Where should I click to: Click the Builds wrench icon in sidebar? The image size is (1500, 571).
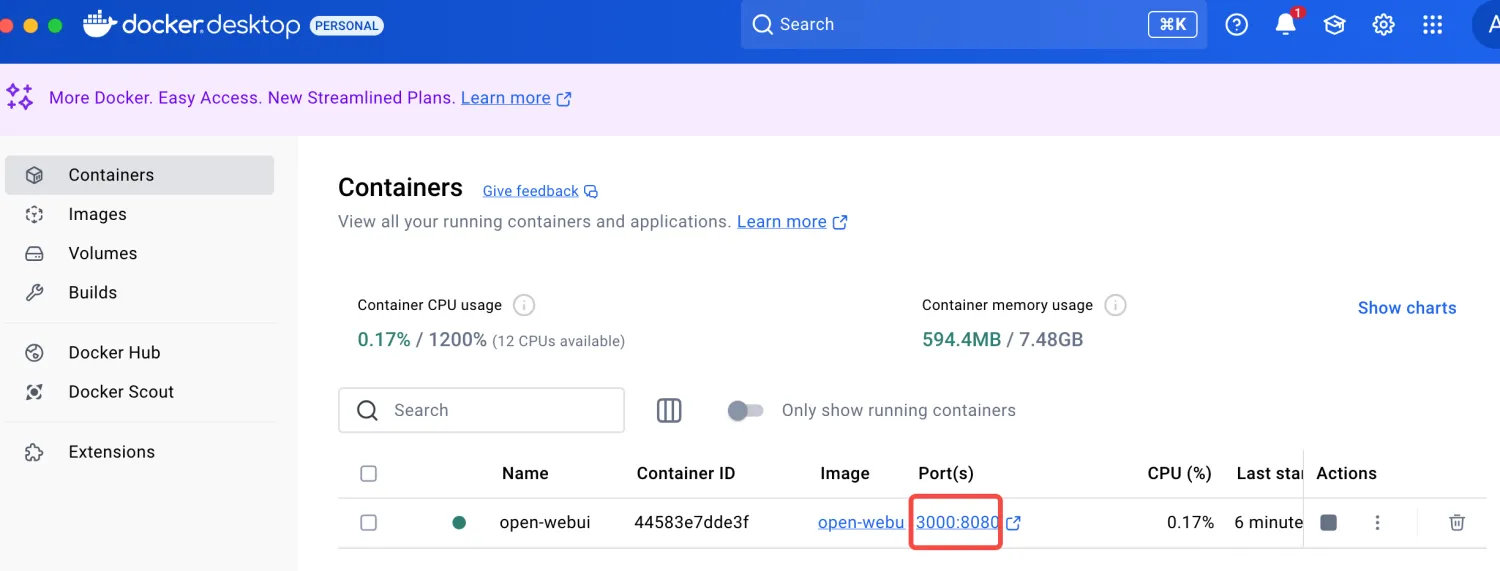click(34, 293)
